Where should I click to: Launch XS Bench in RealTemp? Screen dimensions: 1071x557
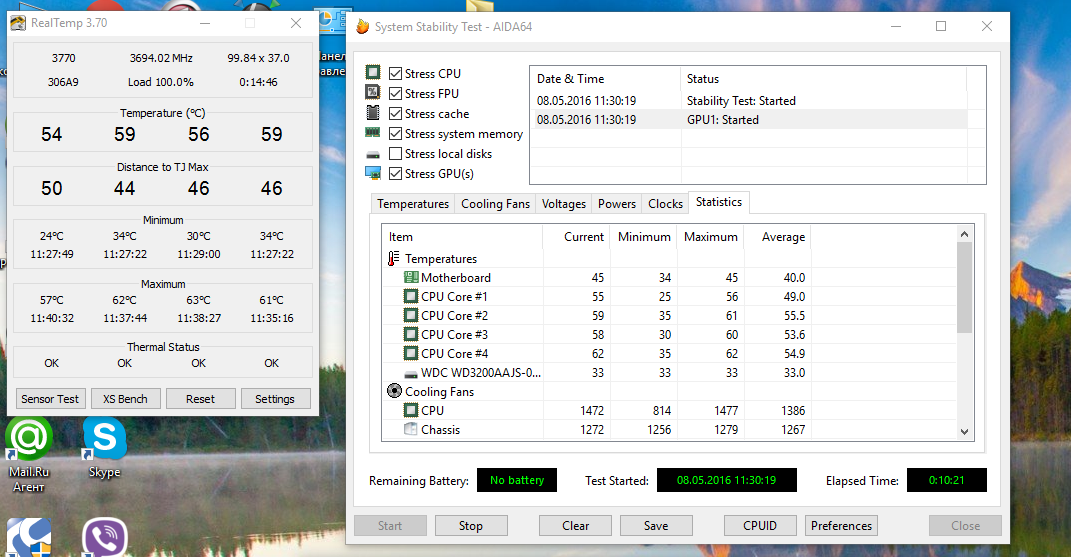coord(125,398)
